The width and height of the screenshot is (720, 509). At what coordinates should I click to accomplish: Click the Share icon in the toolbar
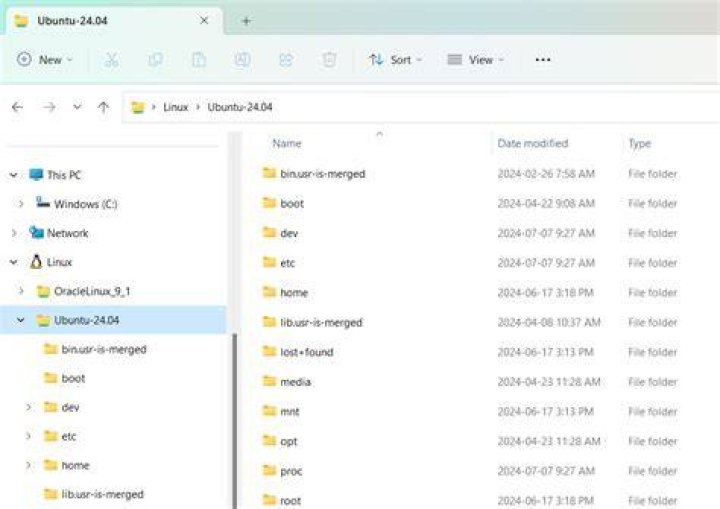[x=286, y=60]
